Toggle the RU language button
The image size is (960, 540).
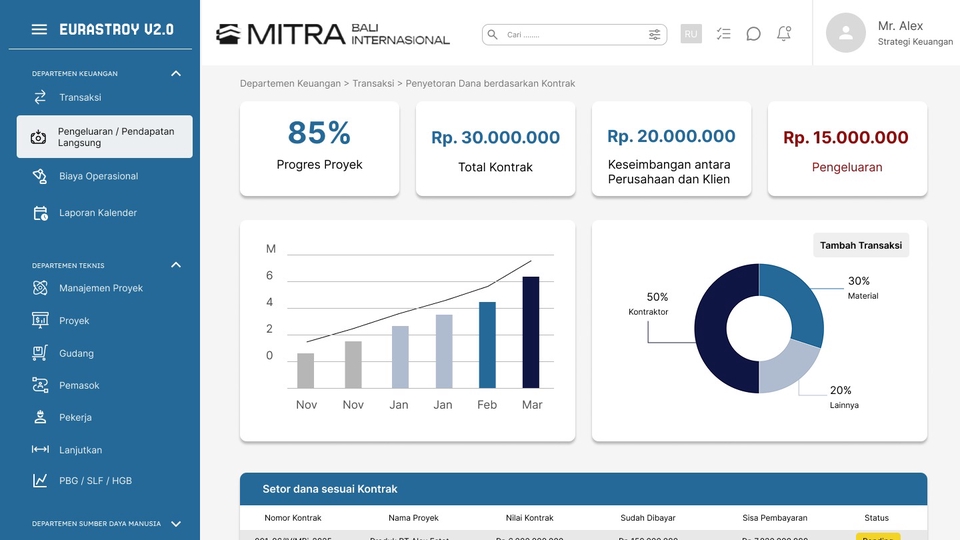(691, 34)
